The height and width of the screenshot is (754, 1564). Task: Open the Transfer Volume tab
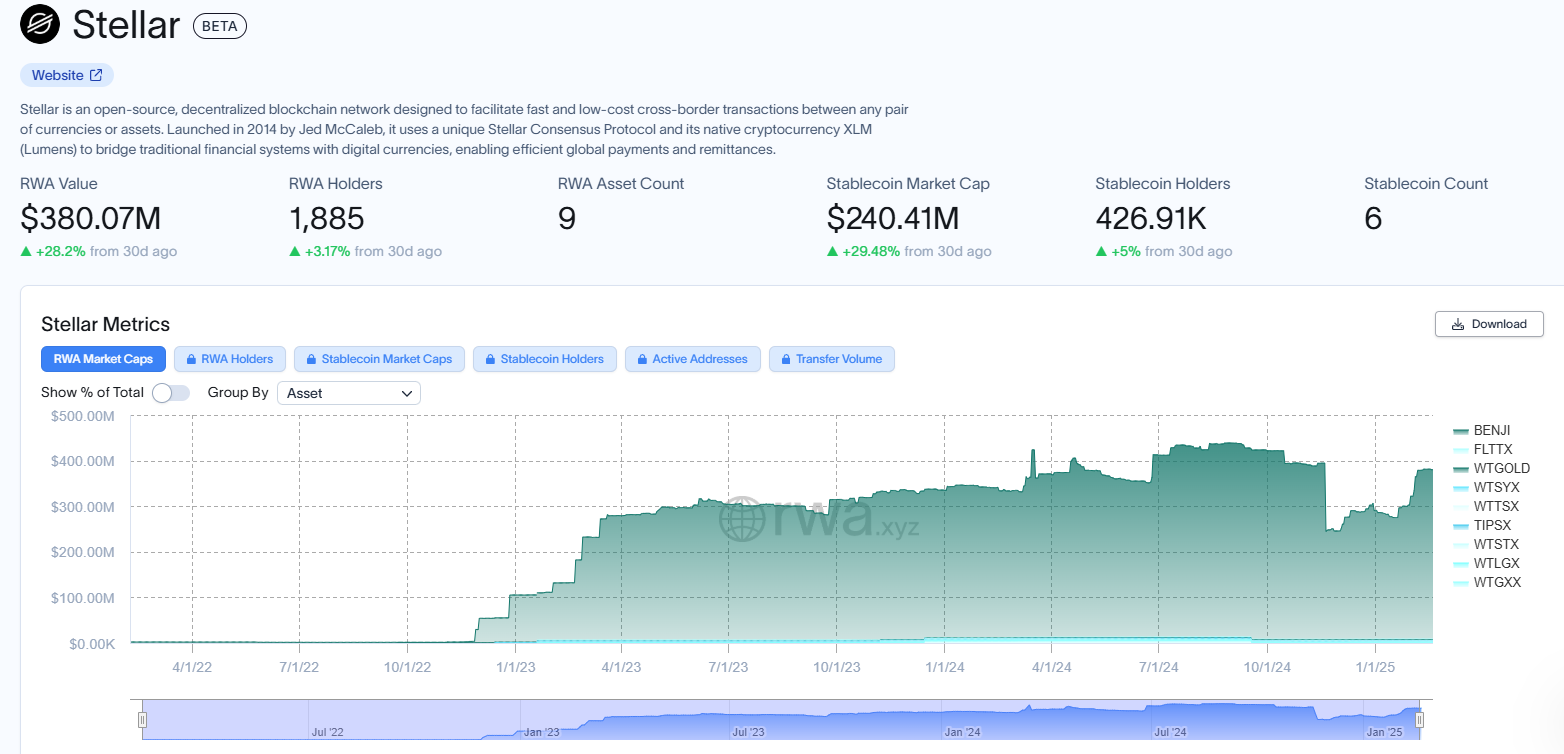tap(831, 359)
